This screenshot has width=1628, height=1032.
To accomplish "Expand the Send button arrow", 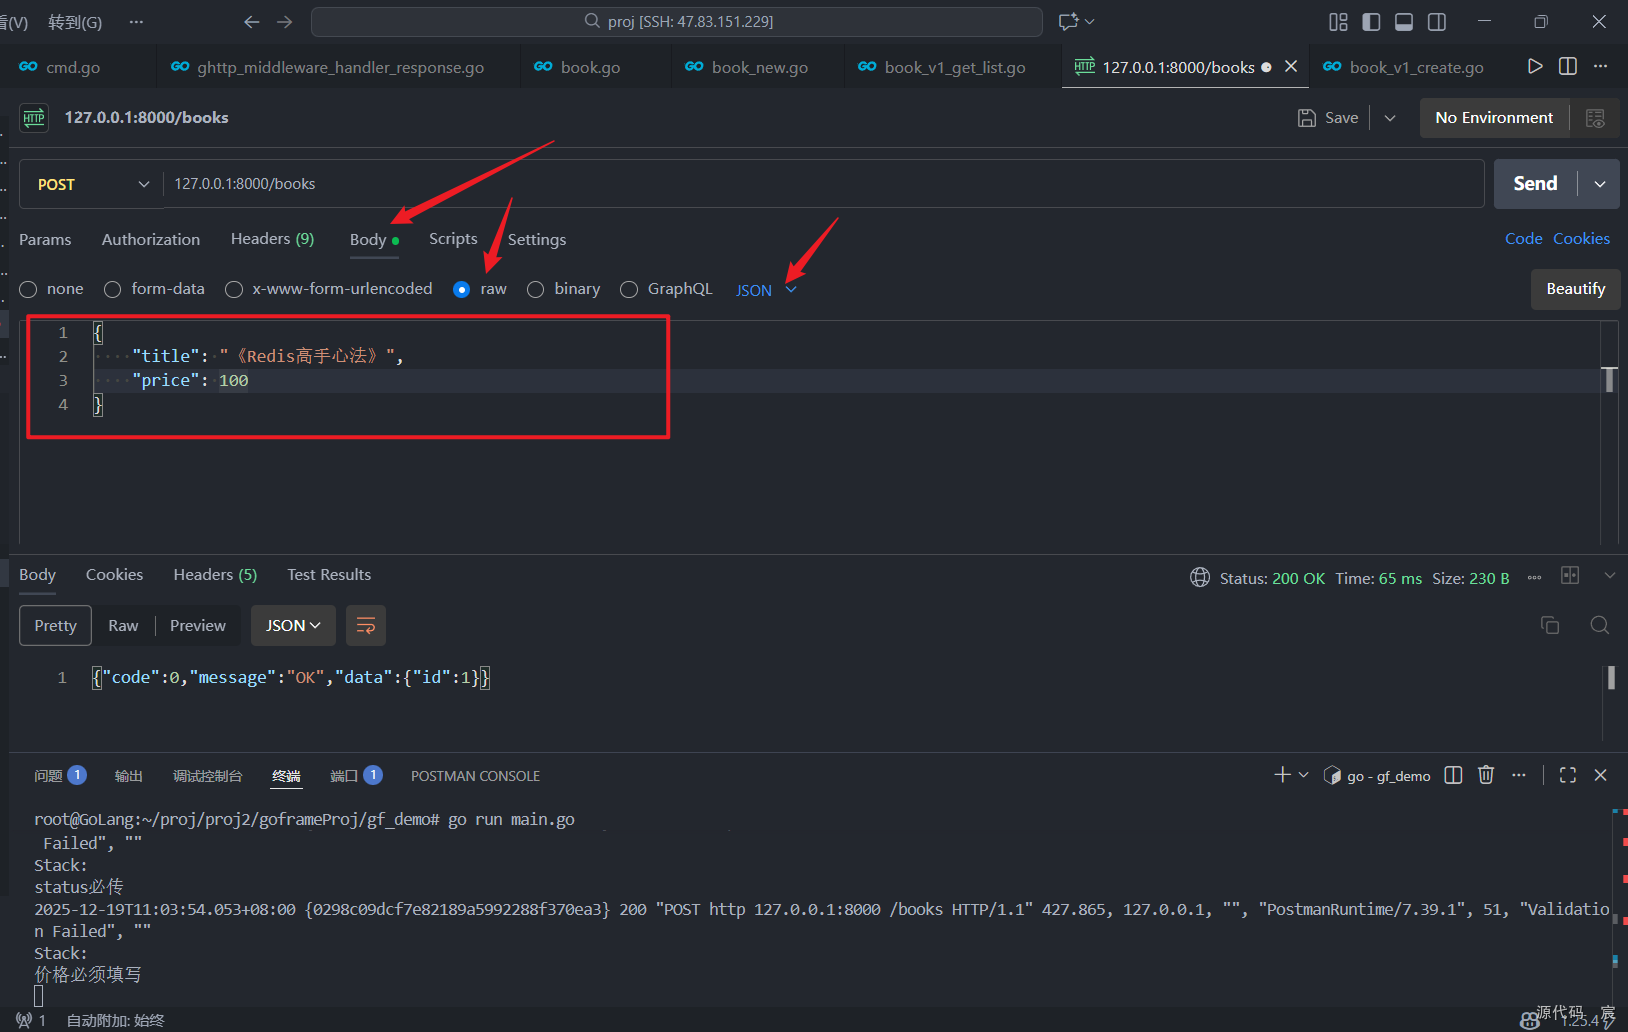I will pos(1600,184).
